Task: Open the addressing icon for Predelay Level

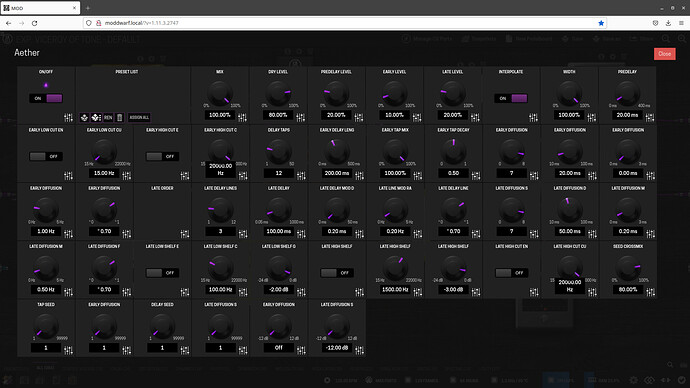Action: pyautogui.click(x=359, y=117)
